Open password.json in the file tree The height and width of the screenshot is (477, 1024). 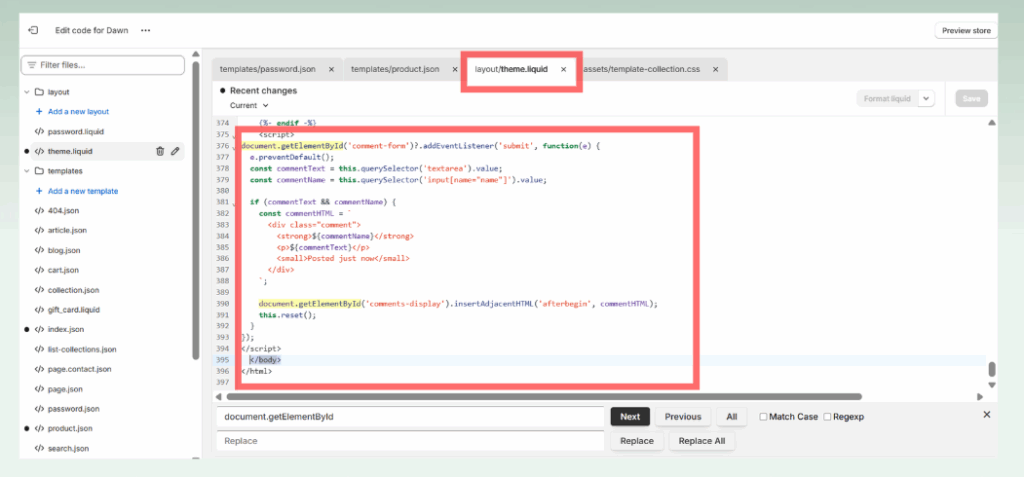pyautogui.click(x=74, y=409)
